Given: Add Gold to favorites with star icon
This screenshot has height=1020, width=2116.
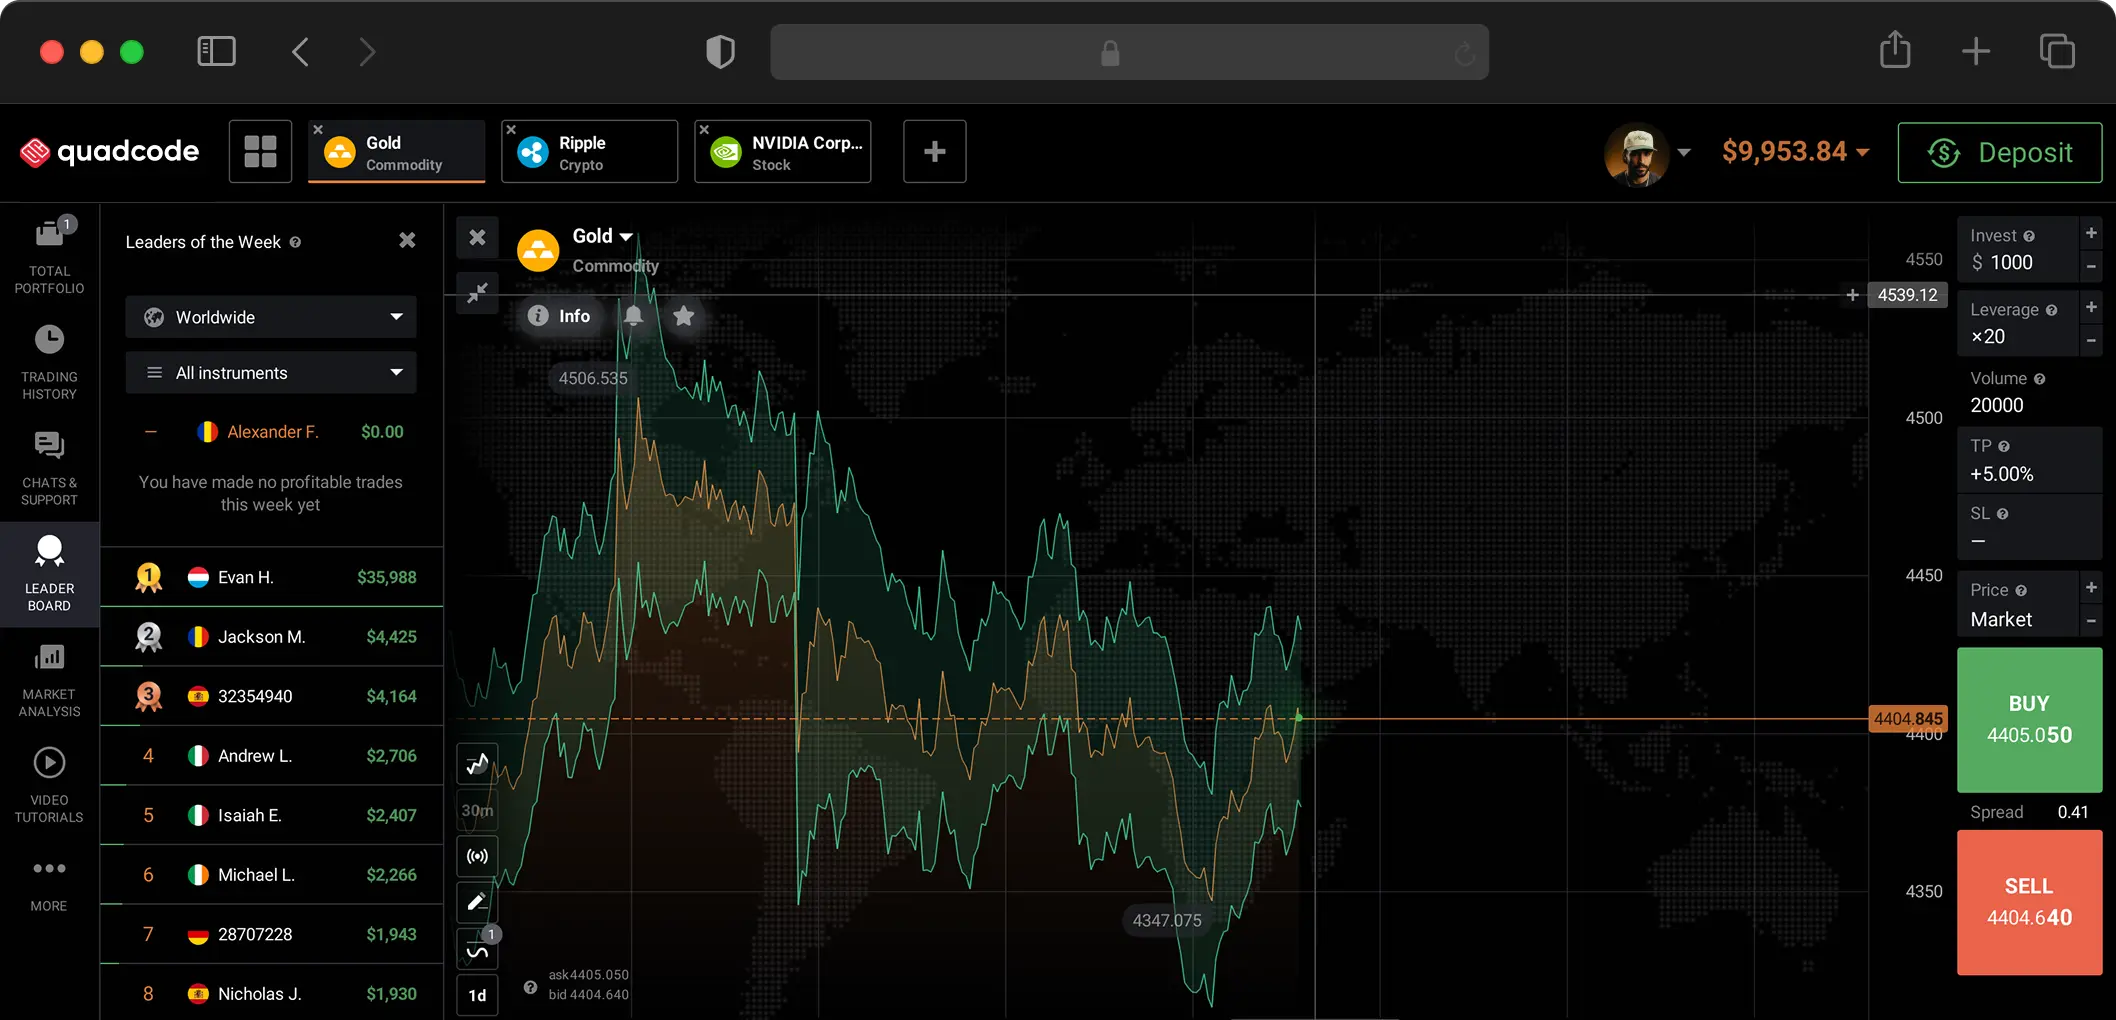Looking at the screenshot, I should [x=683, y=316].
